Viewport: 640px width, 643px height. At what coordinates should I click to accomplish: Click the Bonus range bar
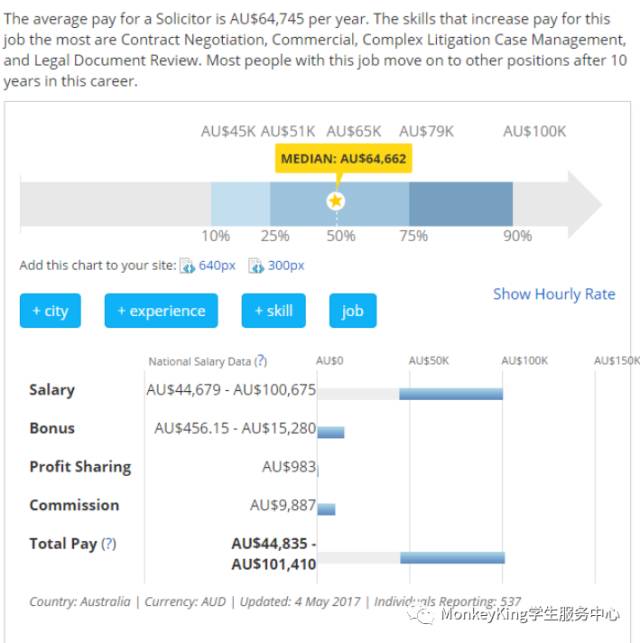(331, 432)
